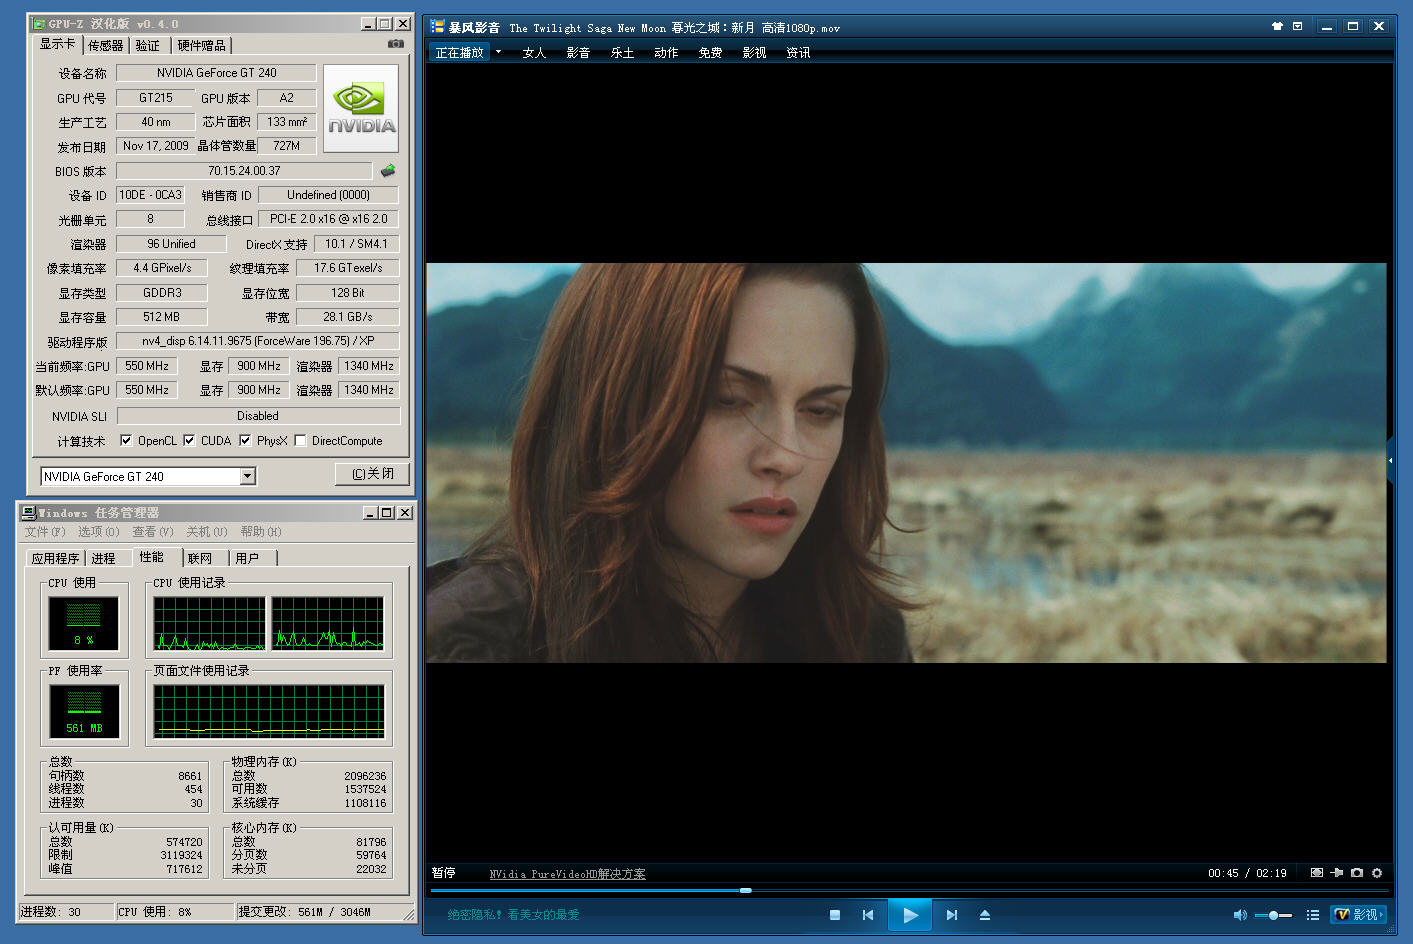Switch to the 传感器 tab in GPU-Z
The width and height of the screenshot is (1413, 944).
coord(106,45)
